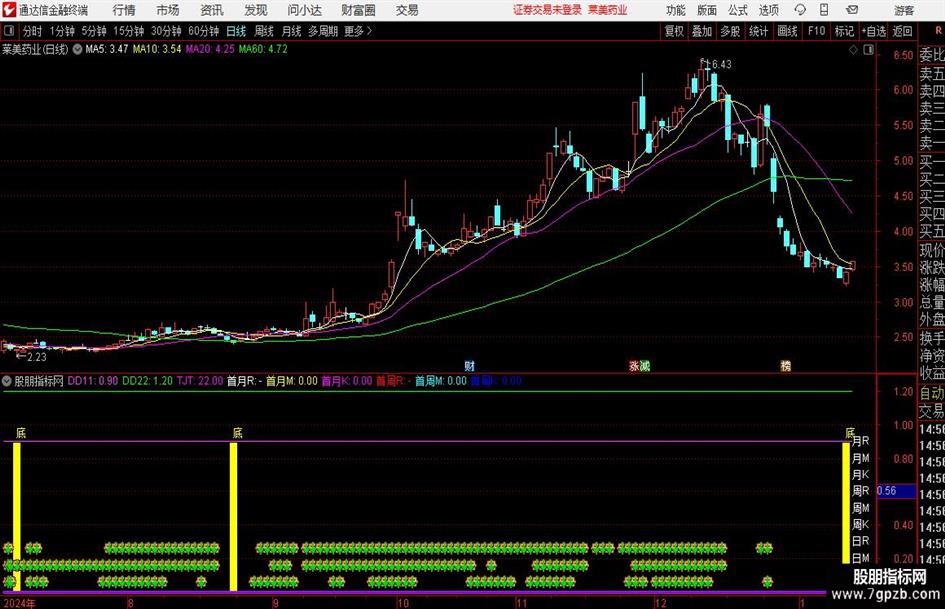Switch to 分时 chart period
The width and height of the screenshot is (945, 609).
(33, 31)
